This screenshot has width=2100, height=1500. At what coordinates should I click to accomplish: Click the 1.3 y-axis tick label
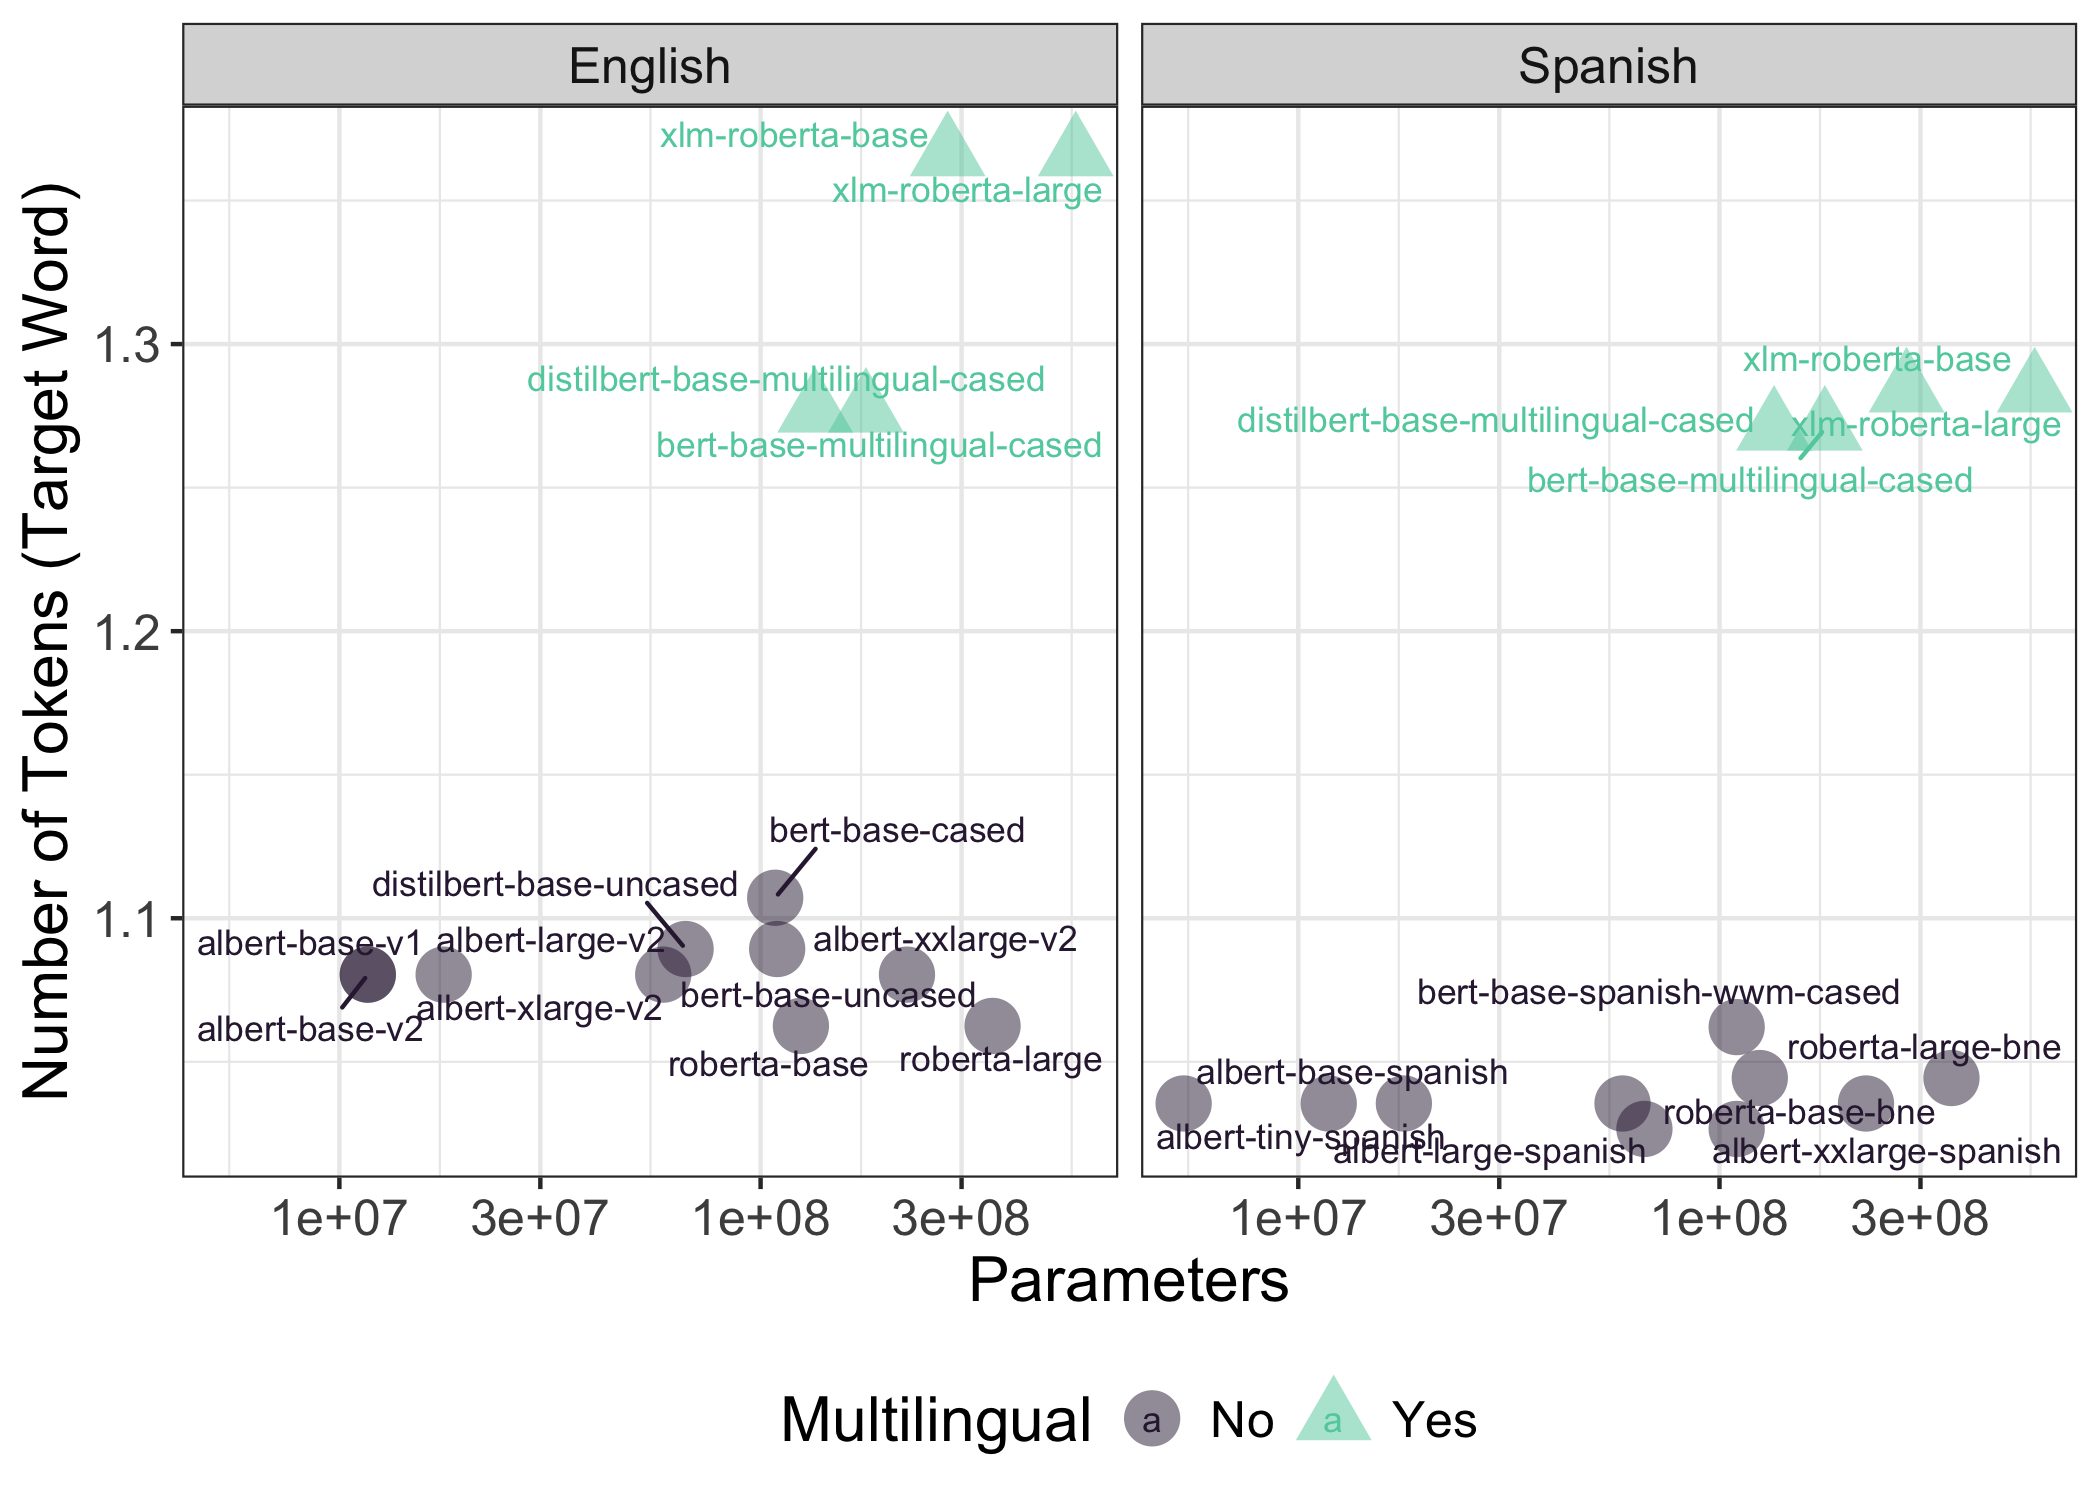coord(125,346)
